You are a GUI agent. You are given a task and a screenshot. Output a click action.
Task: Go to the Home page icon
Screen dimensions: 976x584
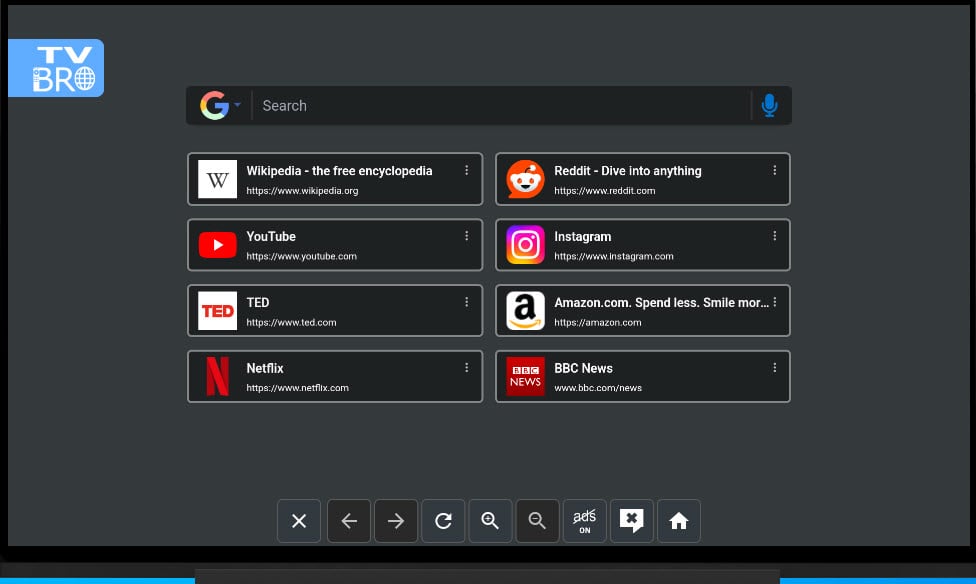tap(679, 521)
